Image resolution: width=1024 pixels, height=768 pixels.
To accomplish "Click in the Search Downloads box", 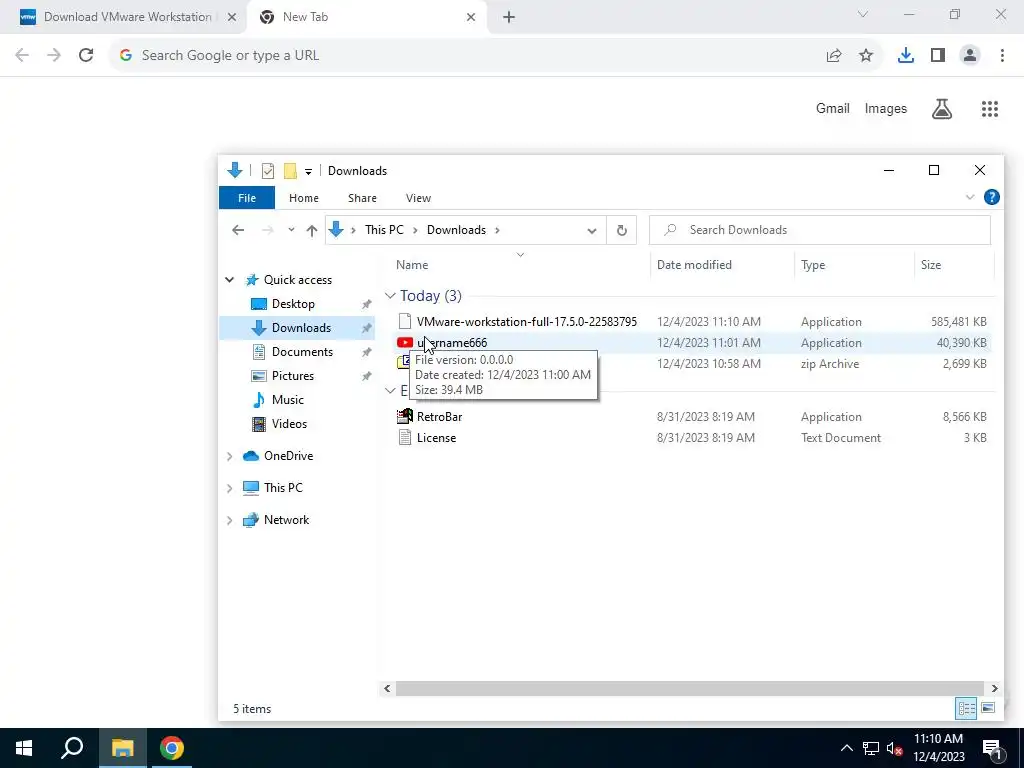I will click(820, 230).
